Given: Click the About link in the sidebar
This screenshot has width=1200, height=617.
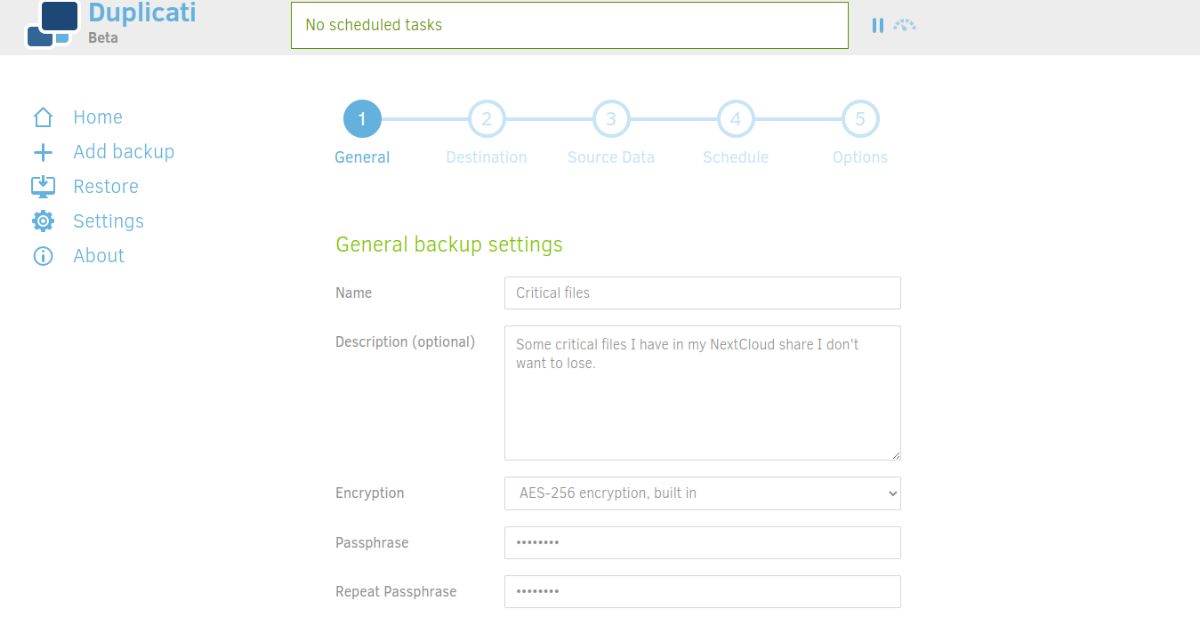Looking at the screenshot, I should coord(98,255).
